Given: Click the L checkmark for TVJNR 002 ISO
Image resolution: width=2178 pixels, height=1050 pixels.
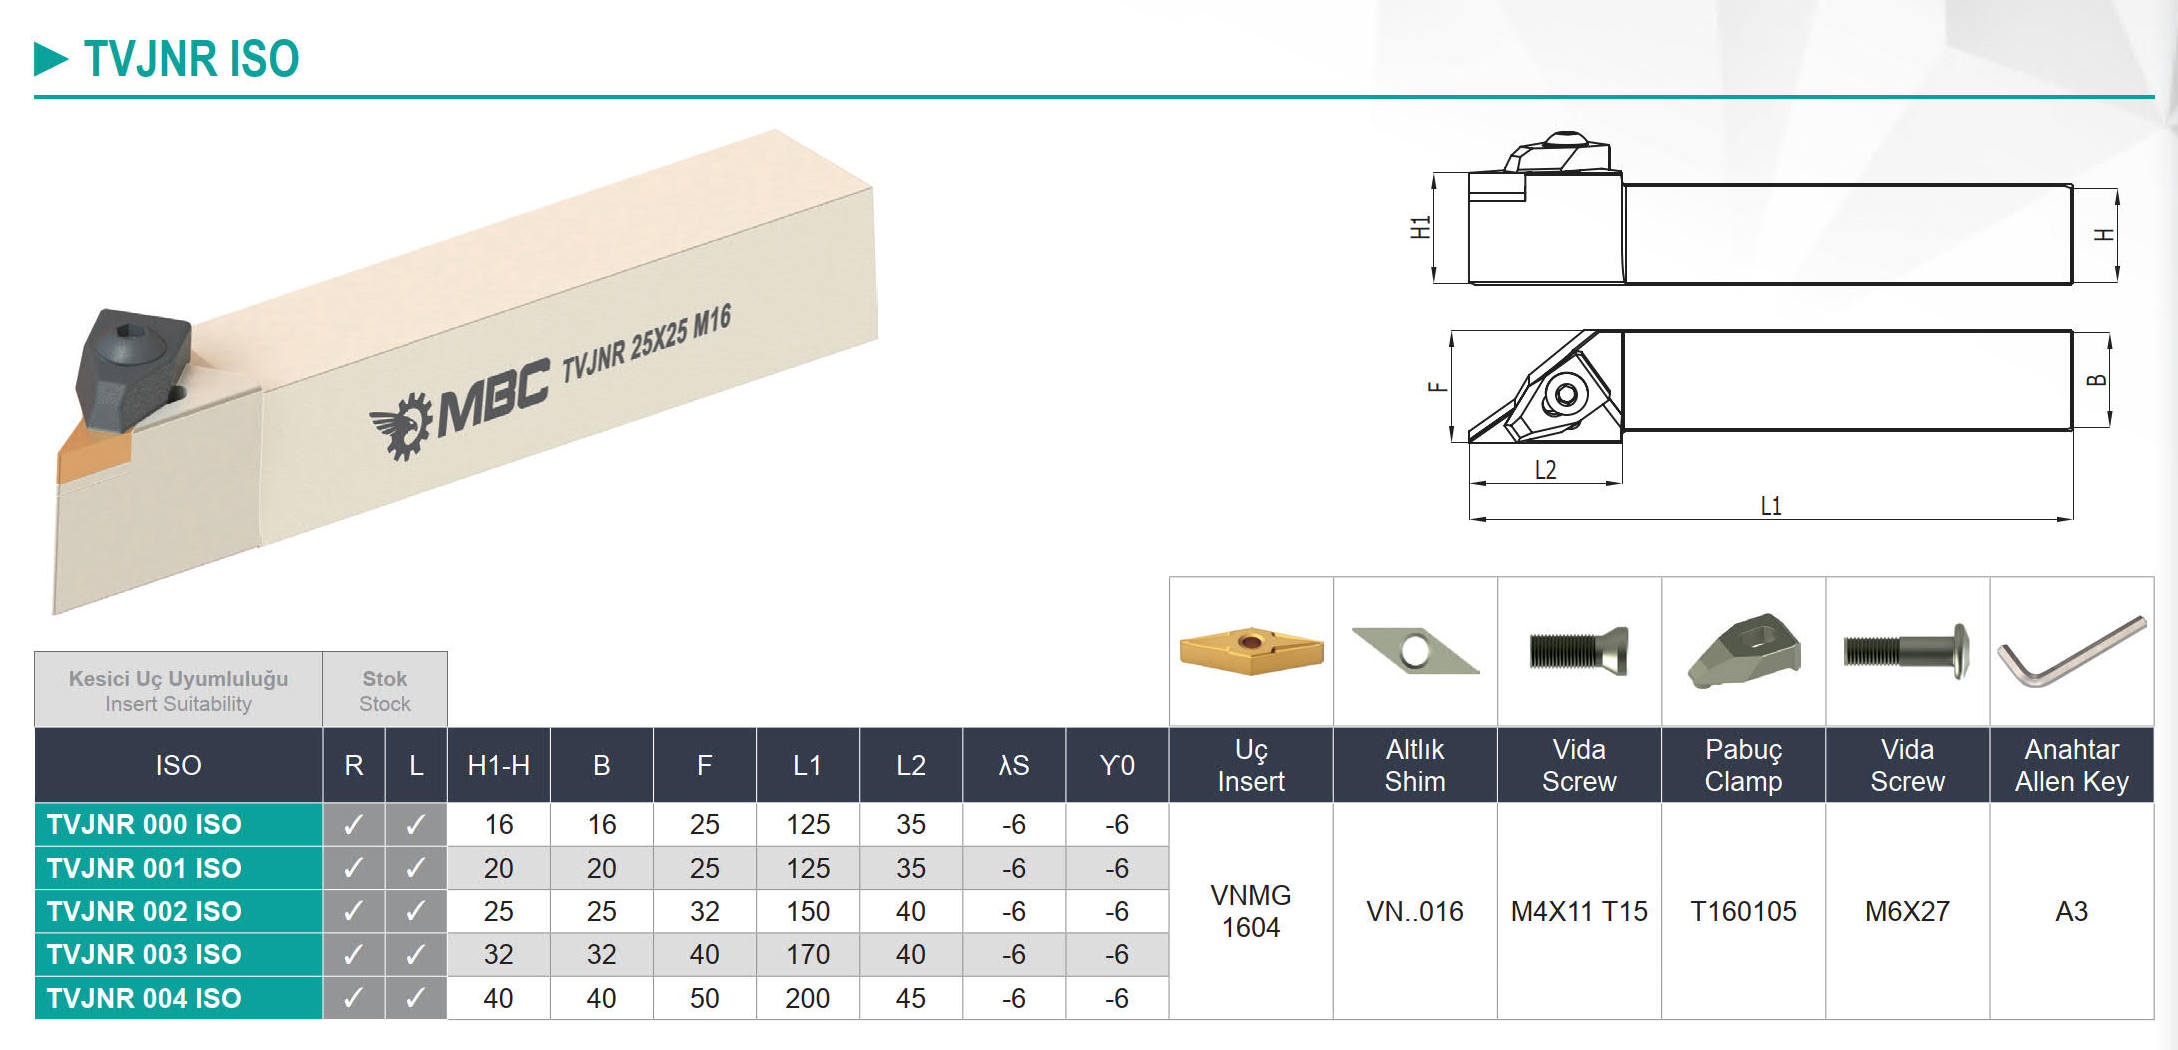Looking at the screenshot, I should (416, 911).
